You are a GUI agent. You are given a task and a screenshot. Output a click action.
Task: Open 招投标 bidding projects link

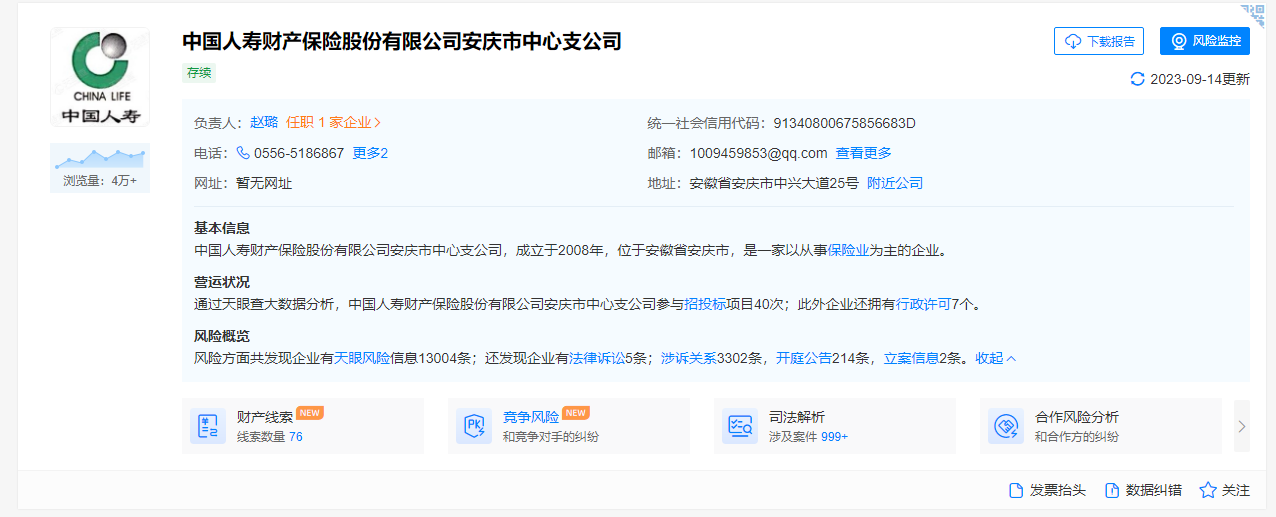[705, 304]
